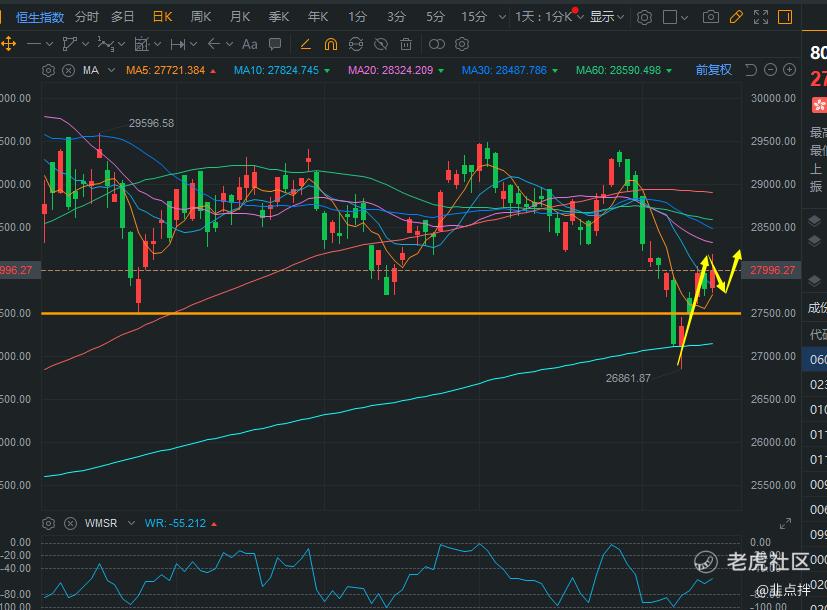Toggle the magnet snap tool
Screen dimensions: 827x610
coord(330,44)
